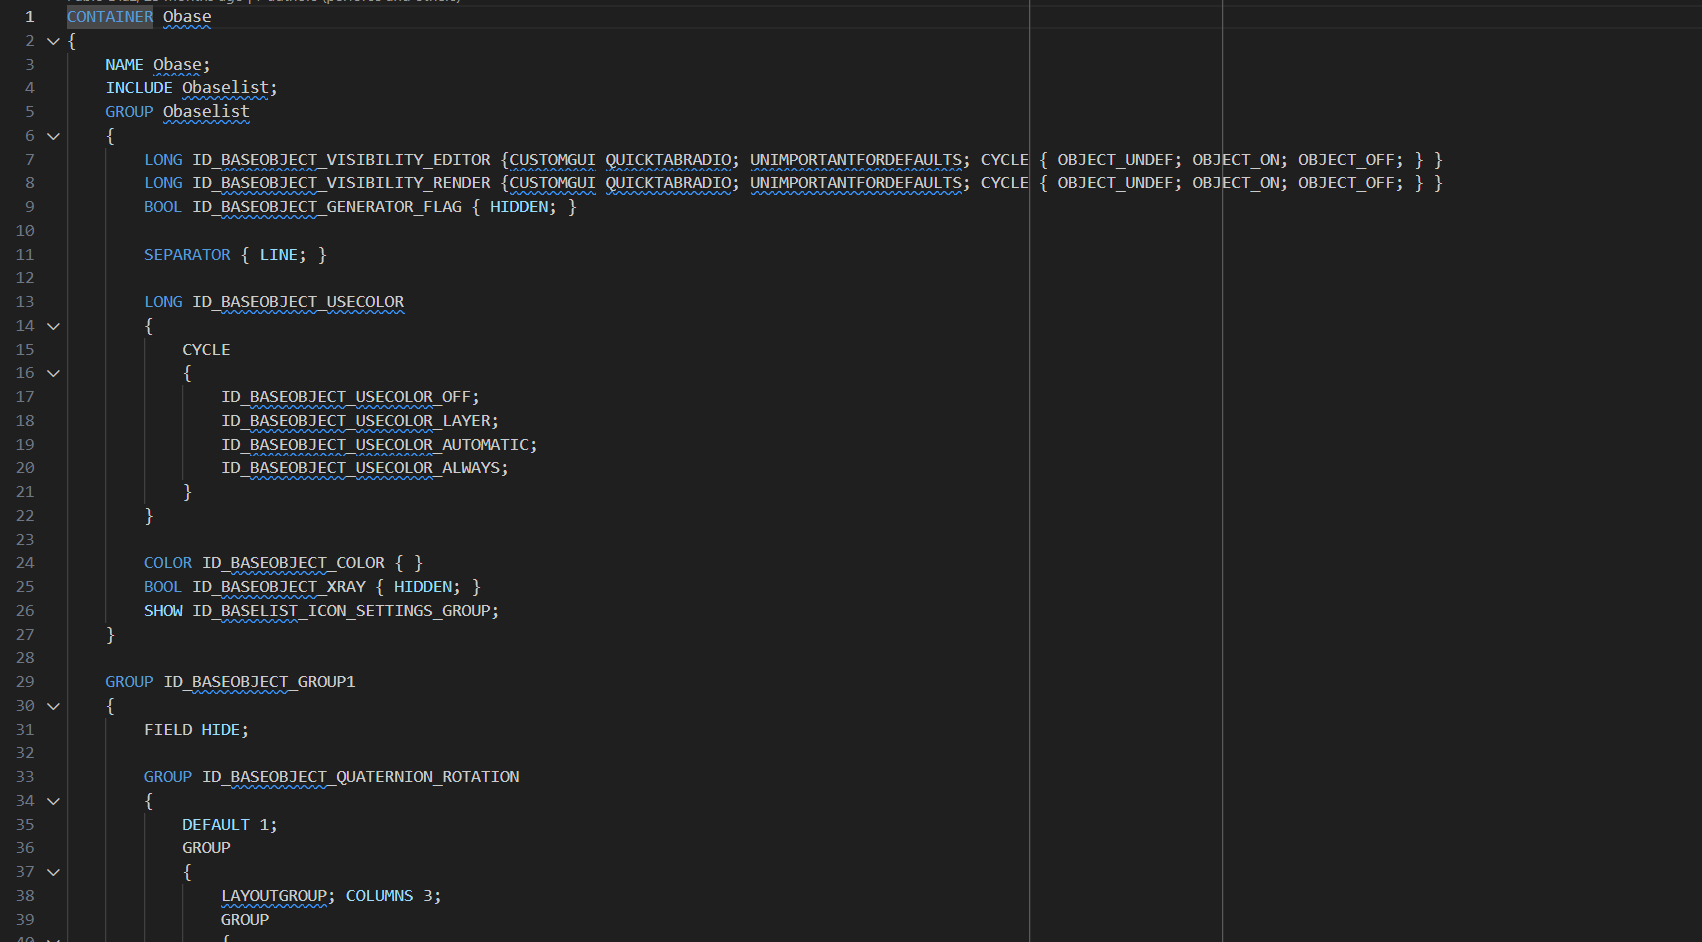Place cursor on the word Obase
This screenshot has width=1702, height=942.
(186, 16)
